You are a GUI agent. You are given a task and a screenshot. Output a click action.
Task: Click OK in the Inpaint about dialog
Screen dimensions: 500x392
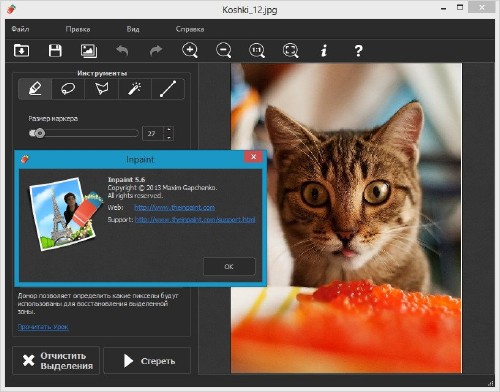(229, 266)
